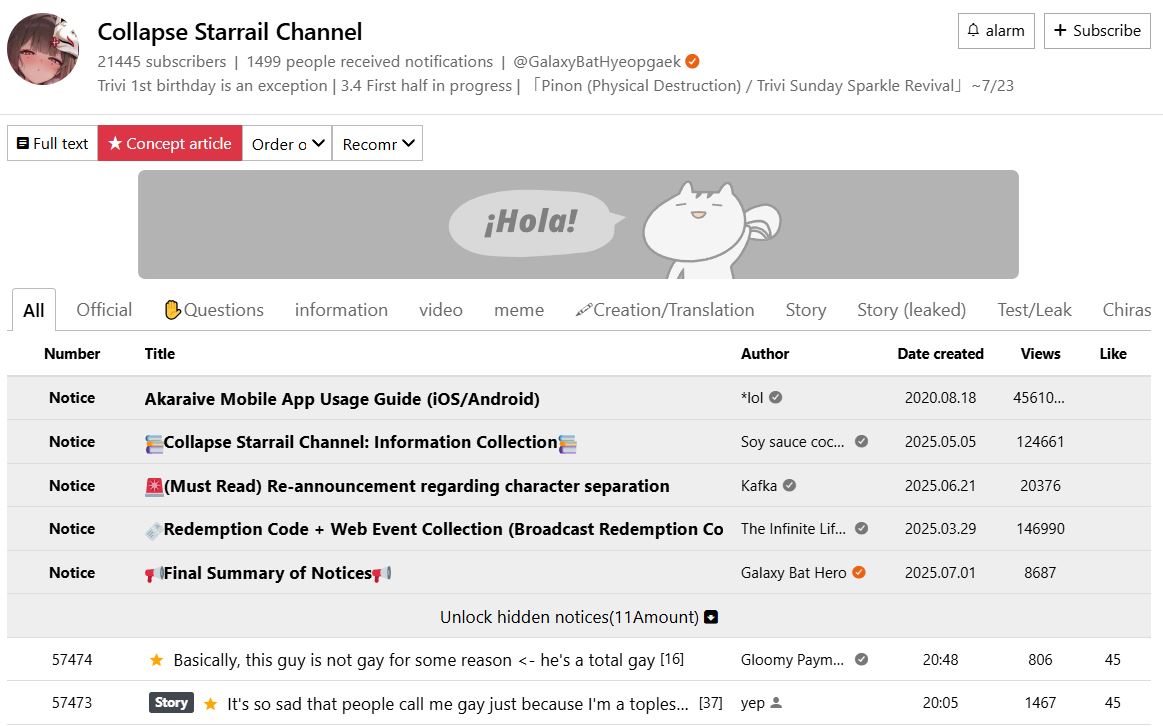Click the Date created column header
This screenshot has width=1163, height=726.
(940, 354)
